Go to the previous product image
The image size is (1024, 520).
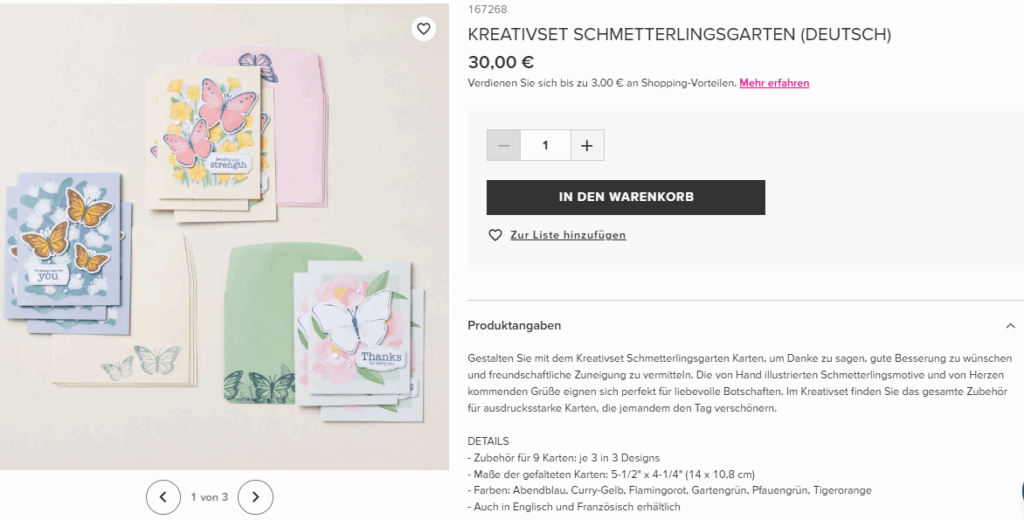tap(163, 497)
